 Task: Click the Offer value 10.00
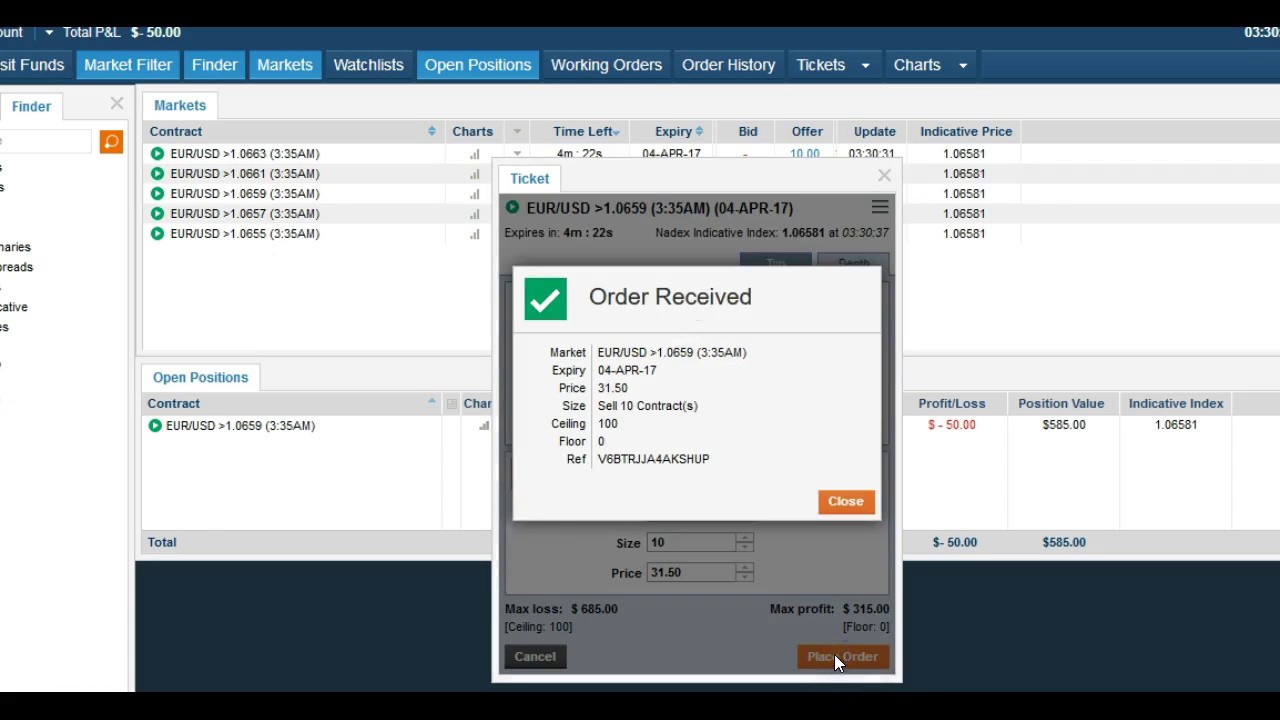[x=804, y=155]
